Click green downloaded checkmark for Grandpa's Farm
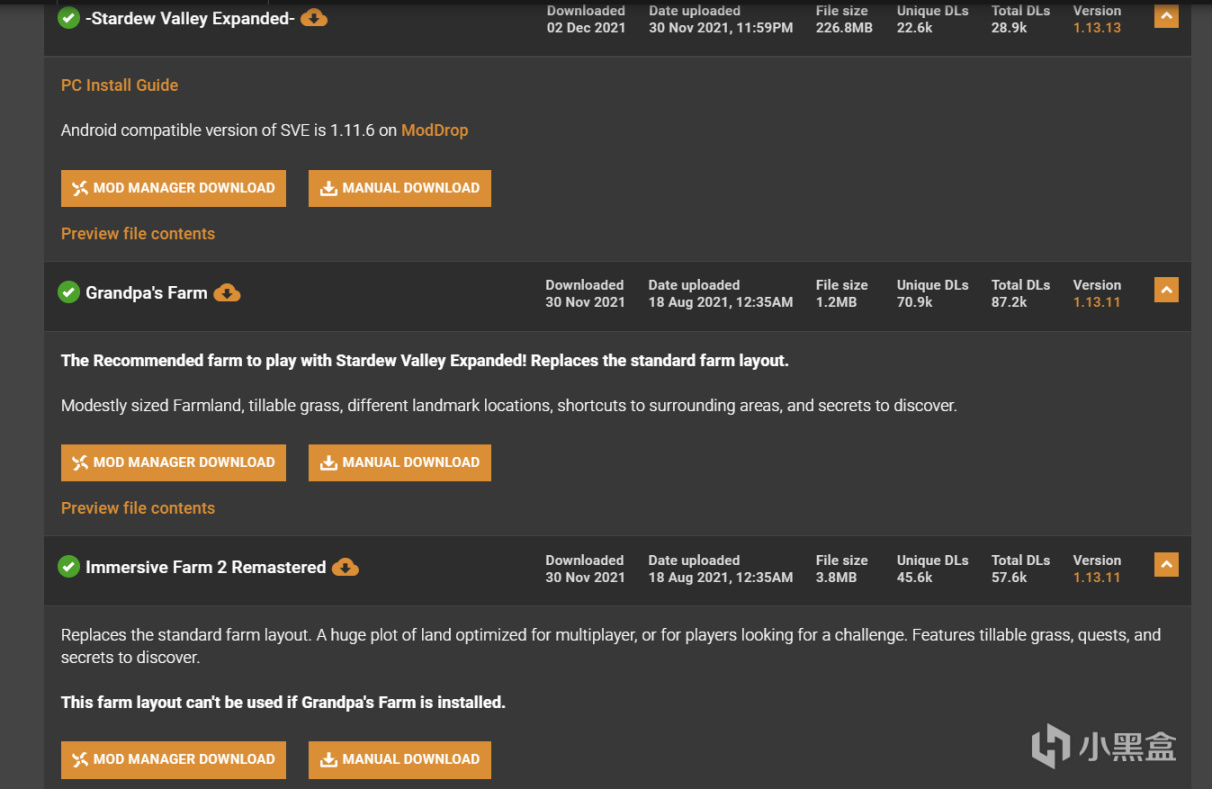The image size is (1212, 789). coord(69,292)
